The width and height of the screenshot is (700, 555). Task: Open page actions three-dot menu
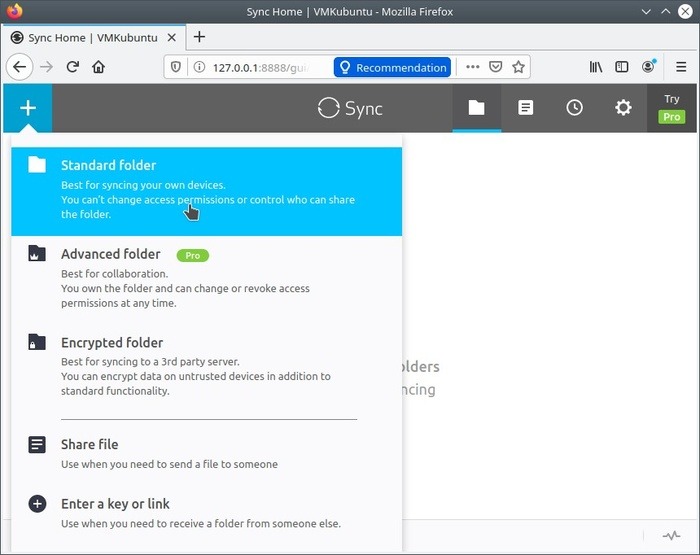coord(472,67)
